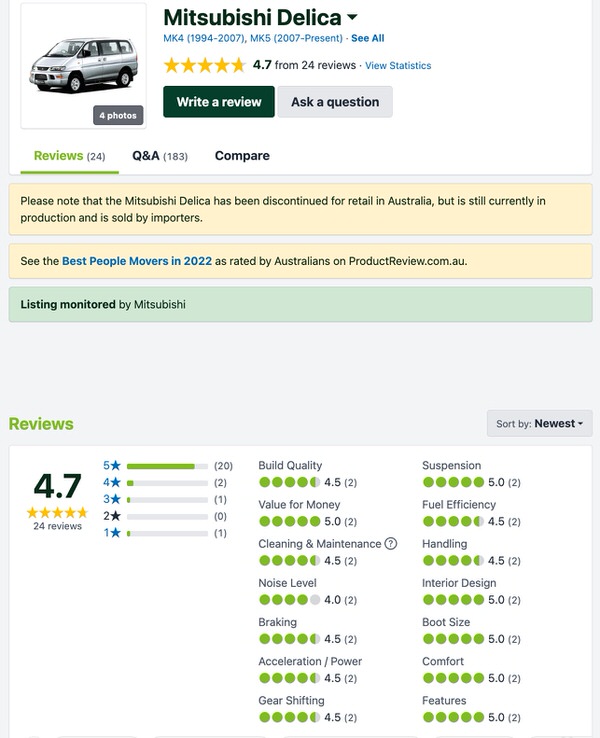Click Acceleration / Power rating dots
Image resolution: width=600 pixels, height=738 pixels.
point(289,678)
